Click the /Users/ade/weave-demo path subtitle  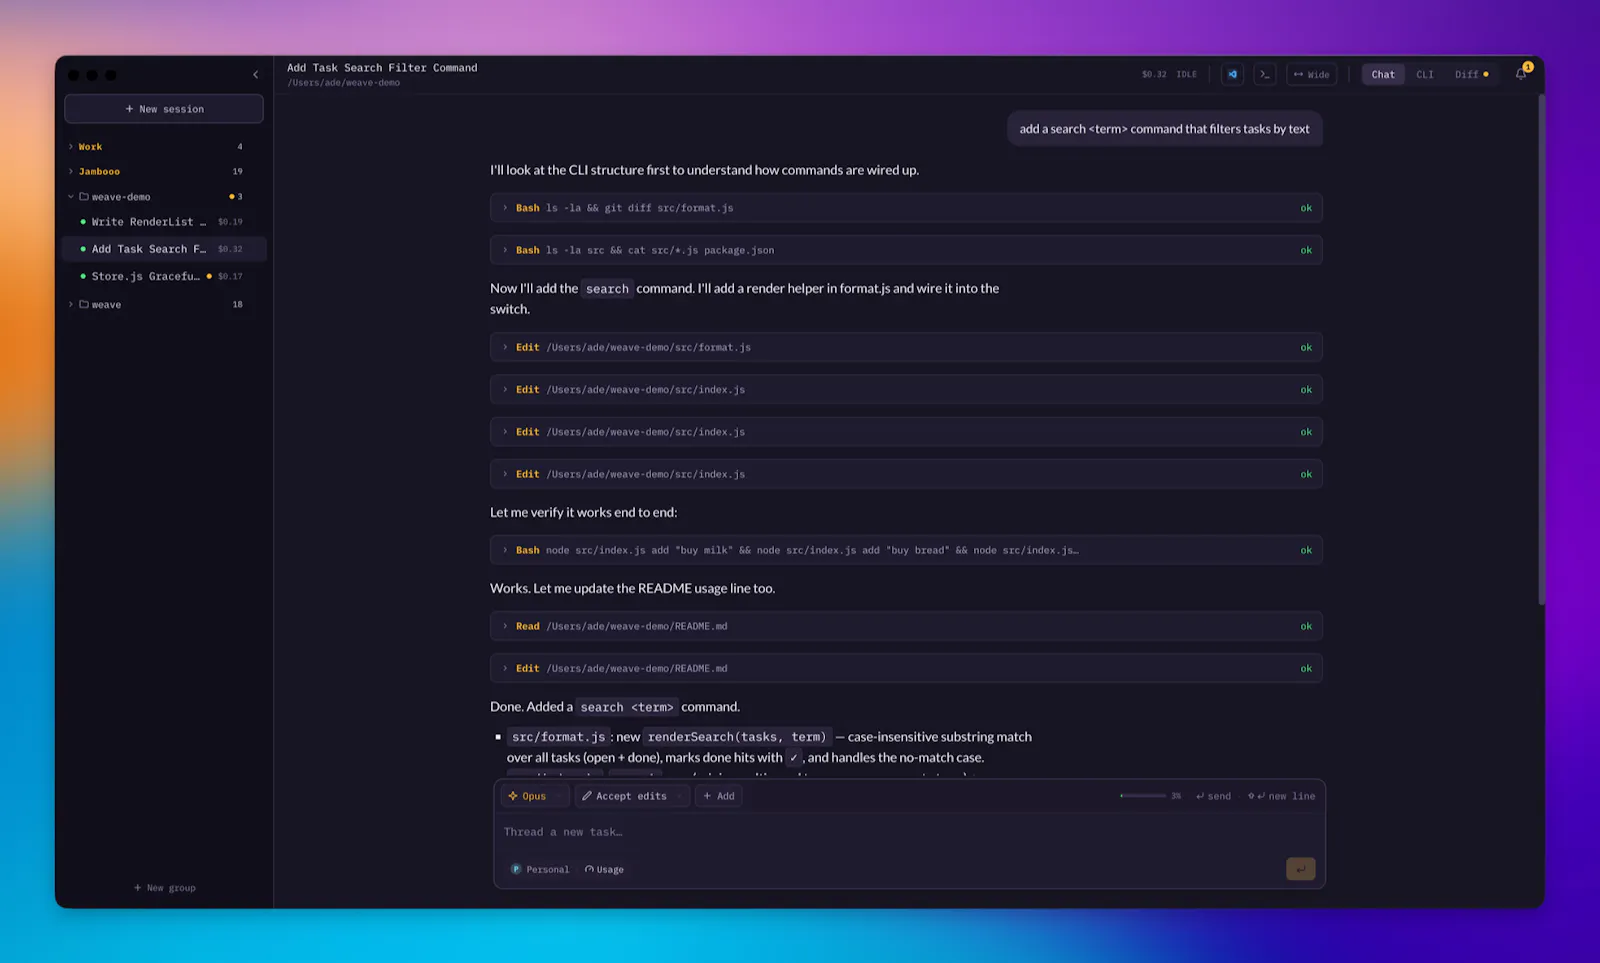coord(344,83)
